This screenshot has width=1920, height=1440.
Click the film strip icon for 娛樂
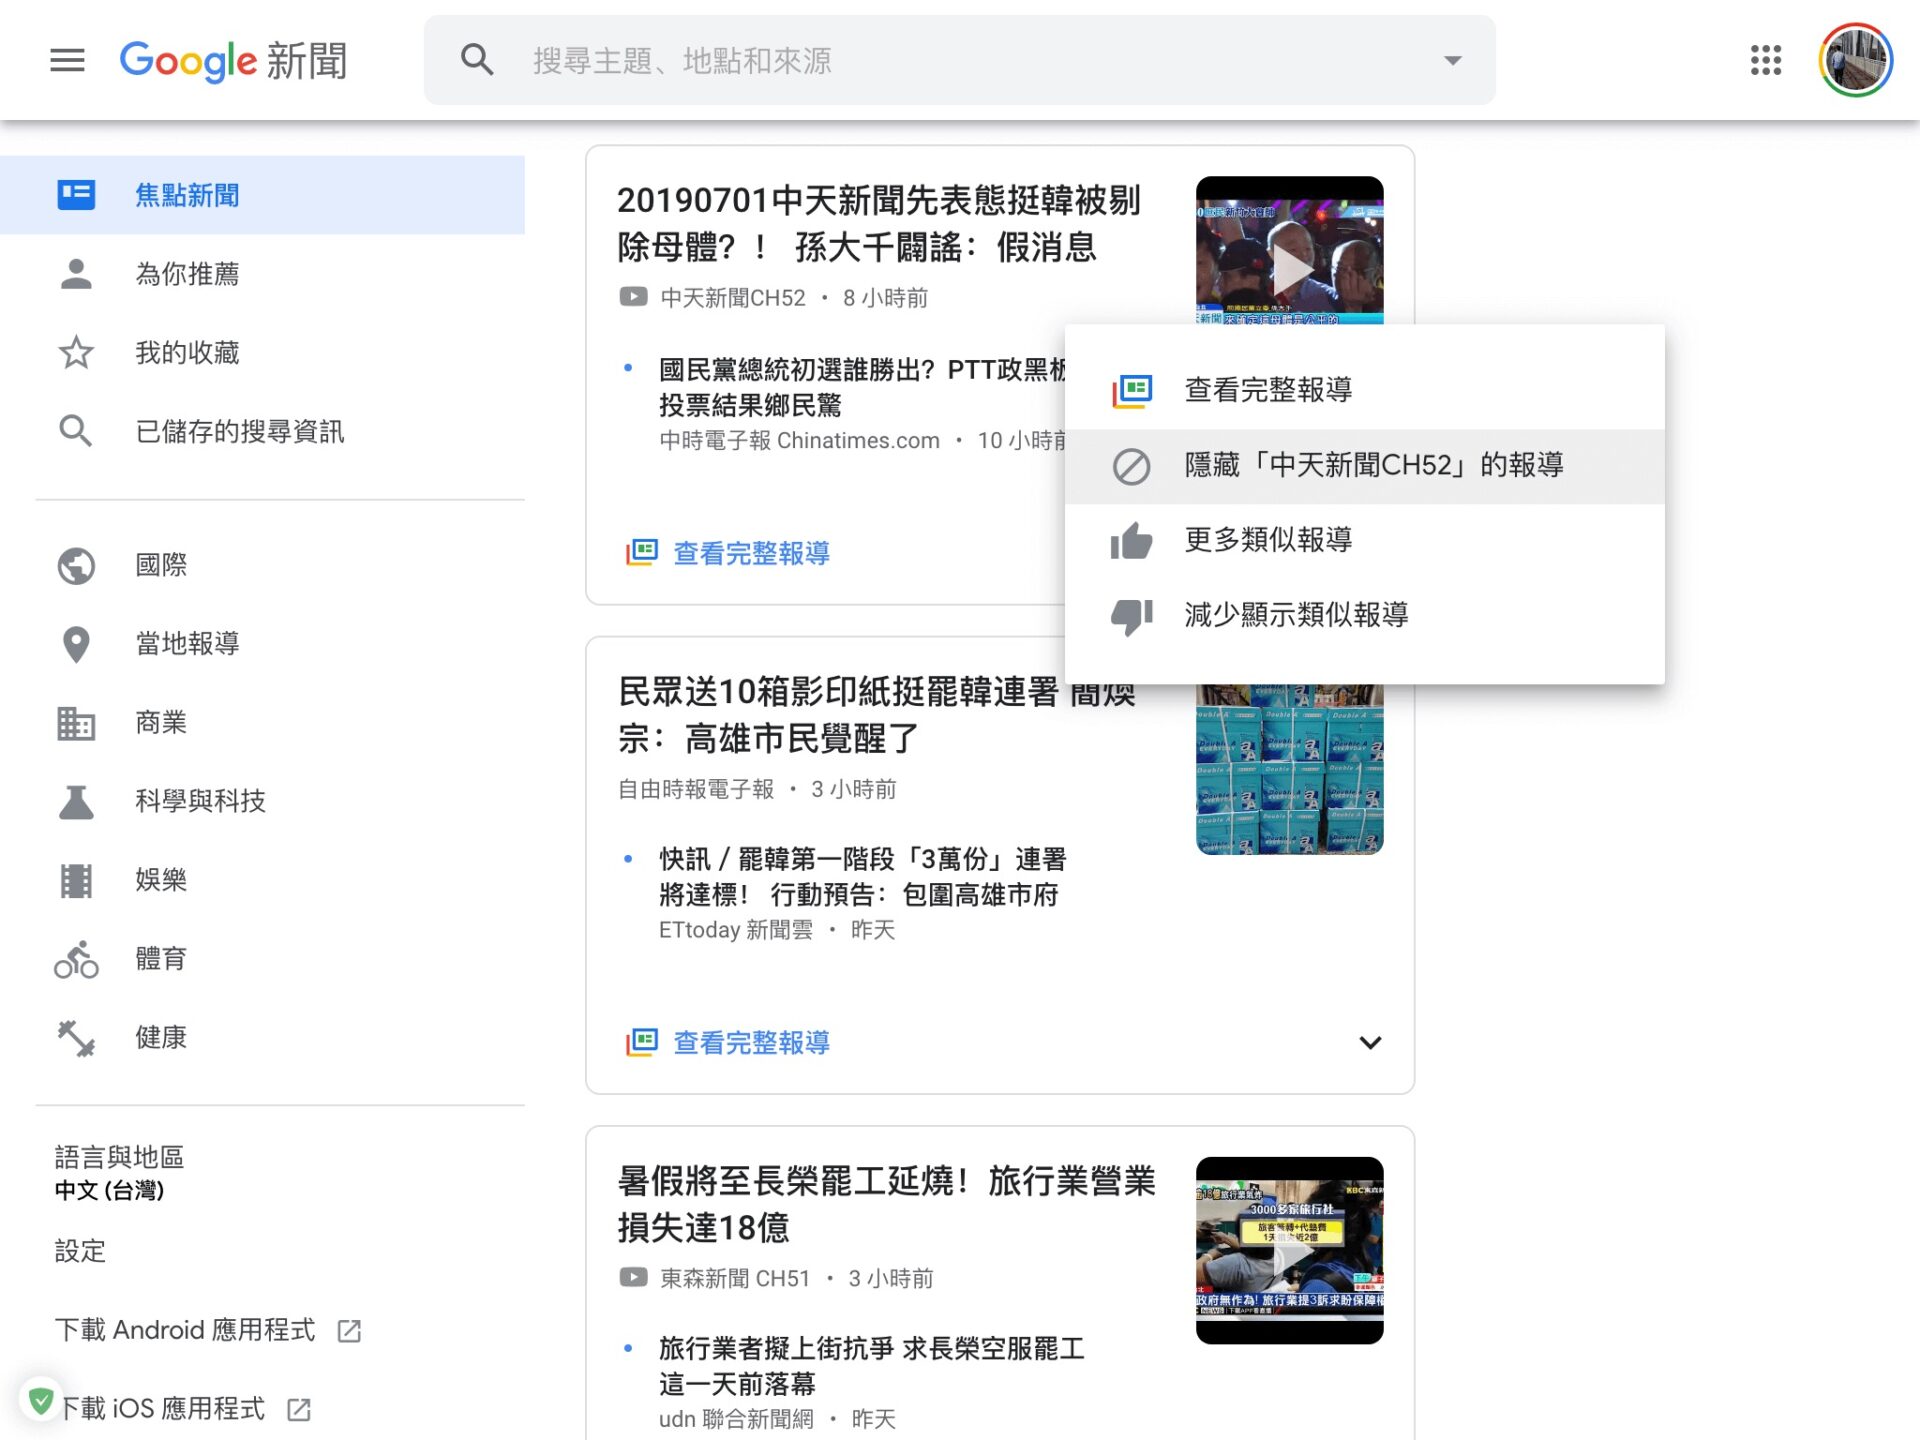coord(76,880)
